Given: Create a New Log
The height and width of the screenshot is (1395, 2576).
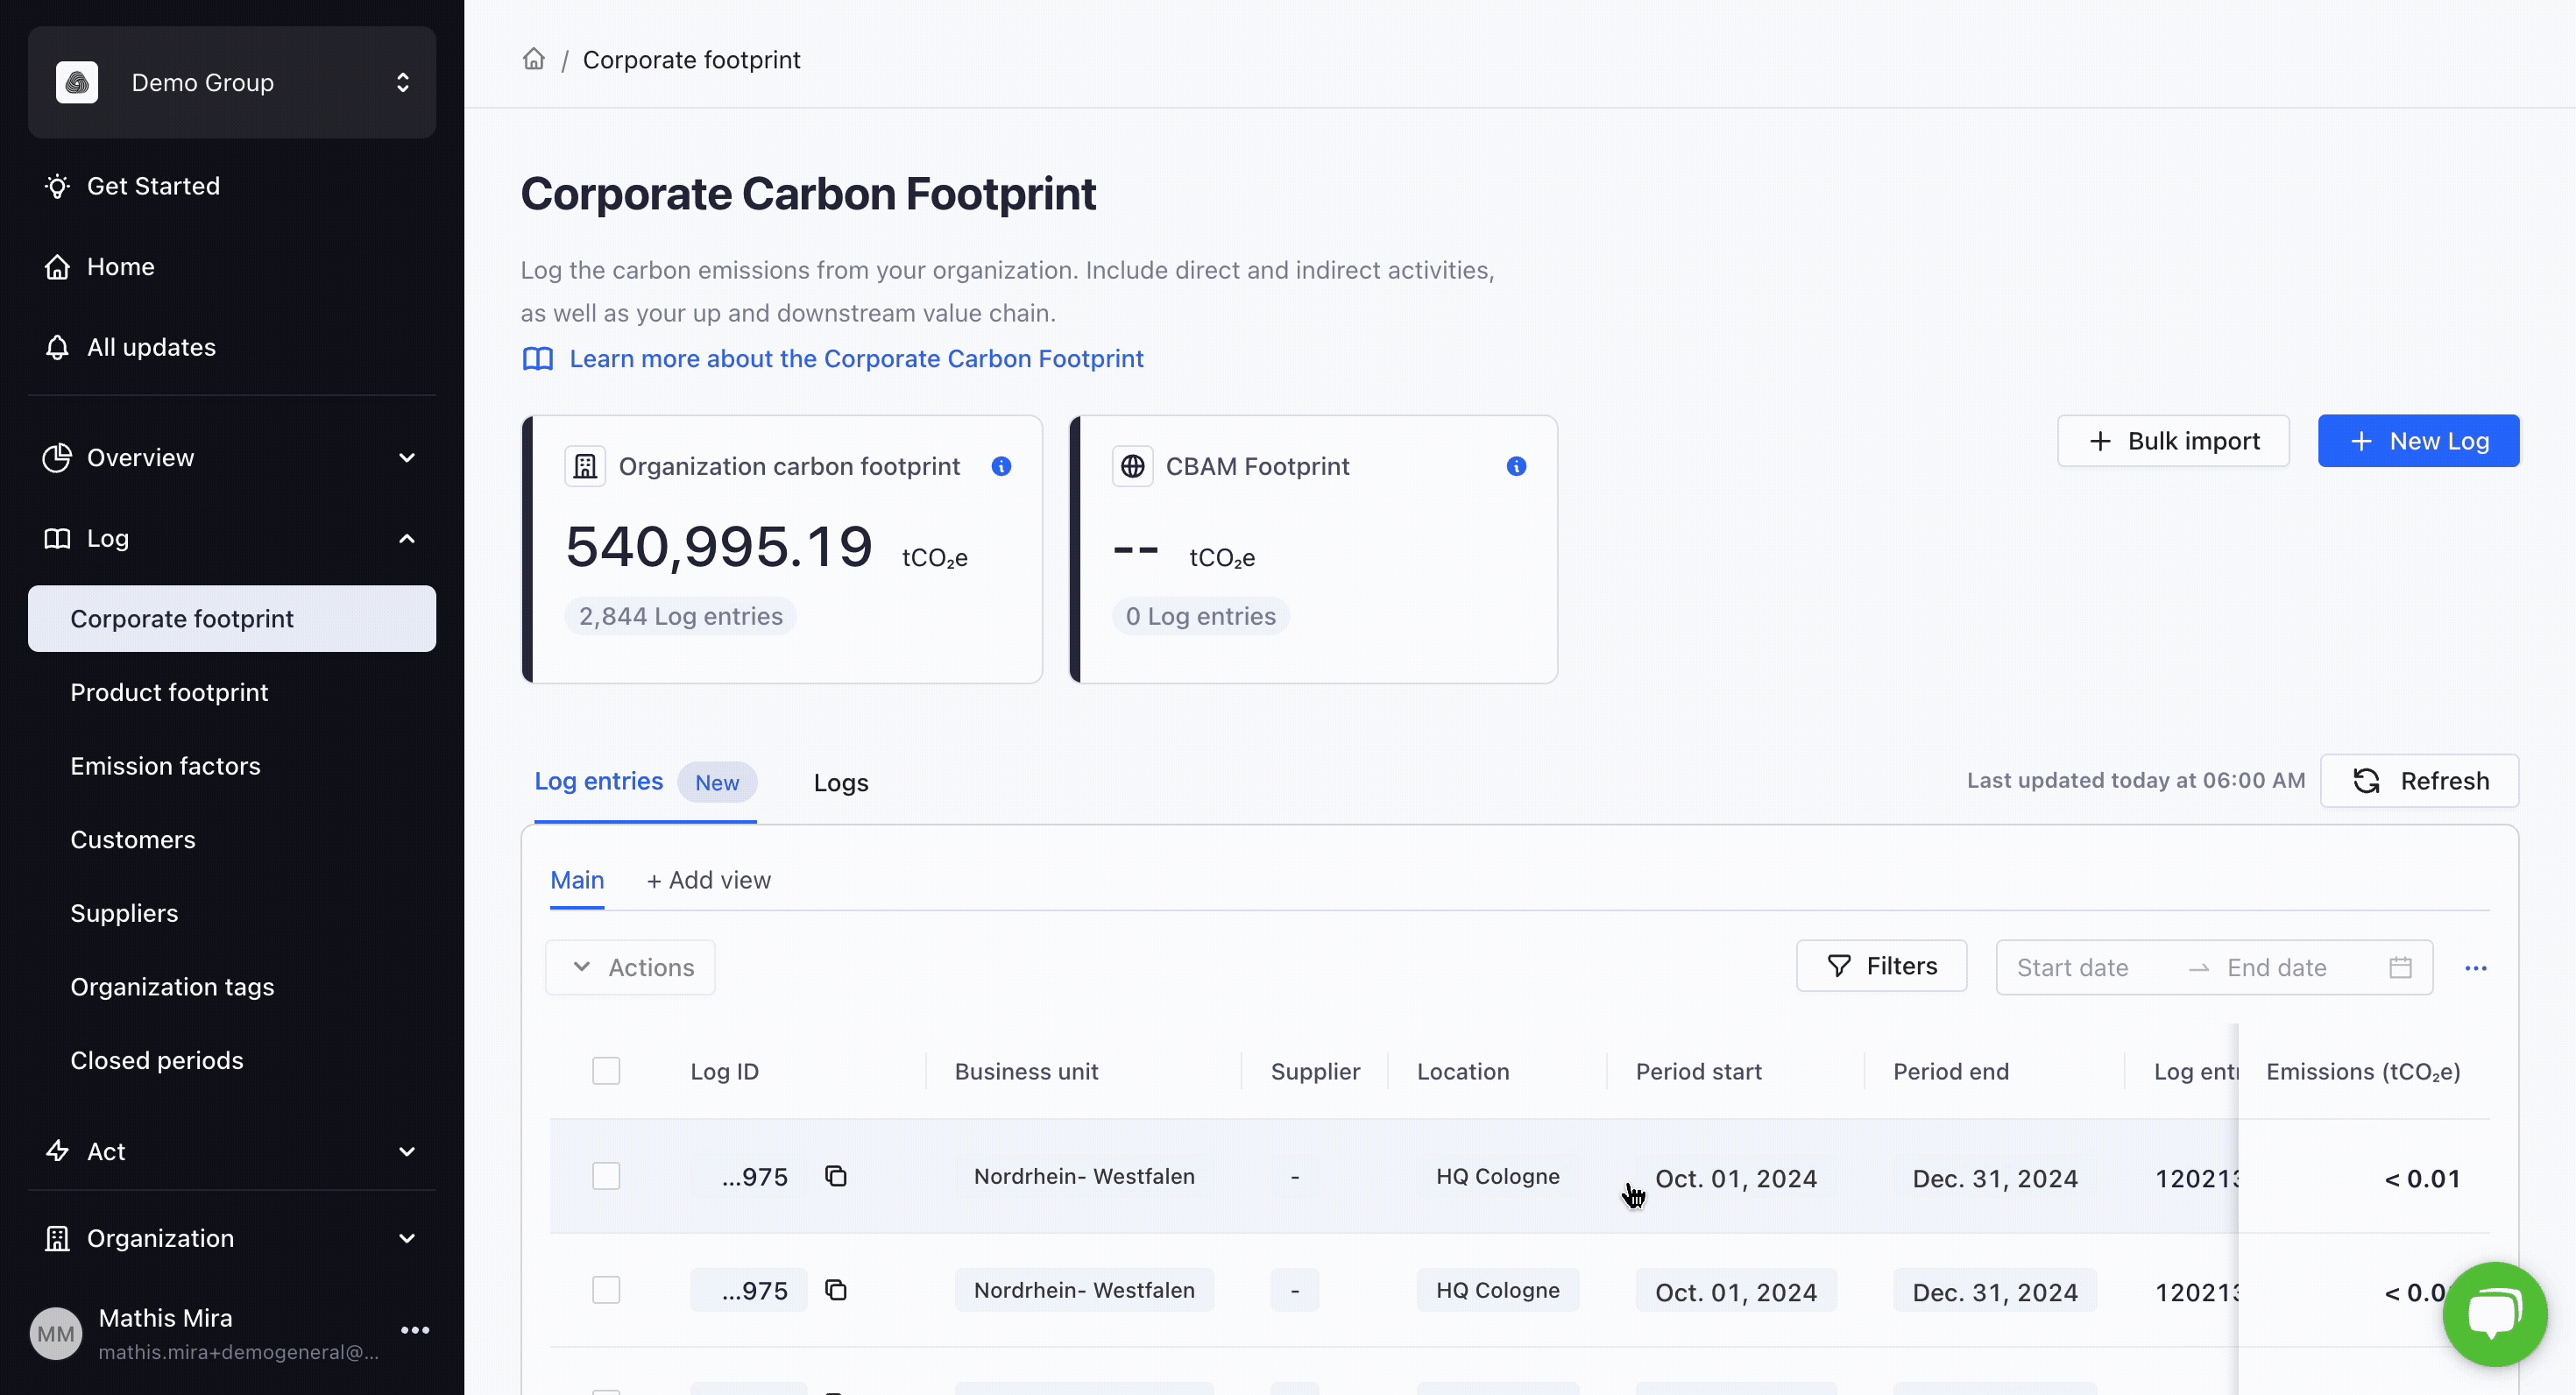Looking at the screenshot, I should (x=2418, y=441).
